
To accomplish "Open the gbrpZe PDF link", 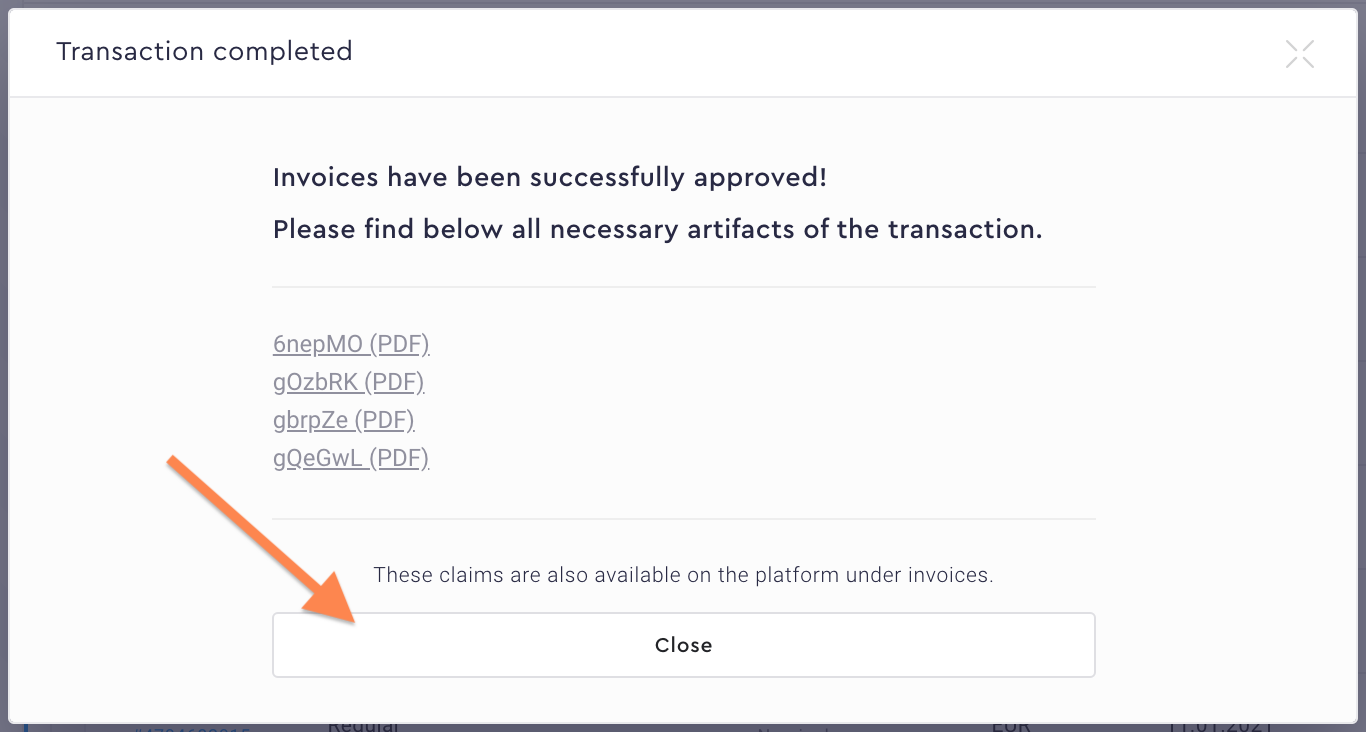I will point(343,419).
